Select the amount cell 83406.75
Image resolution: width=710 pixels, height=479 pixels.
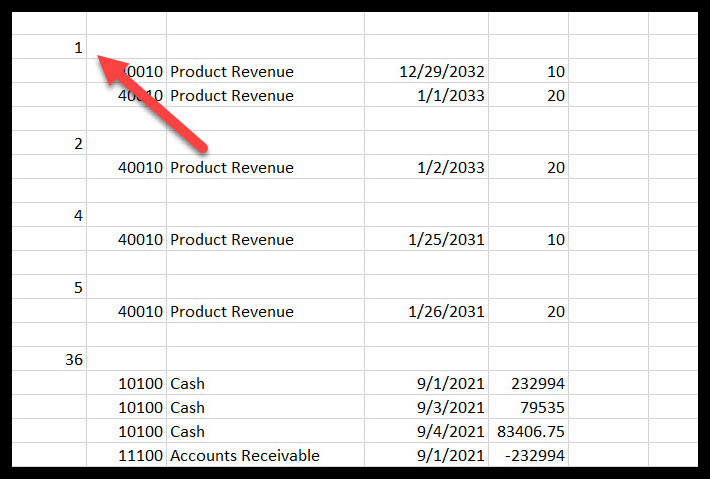coord(530,432)
